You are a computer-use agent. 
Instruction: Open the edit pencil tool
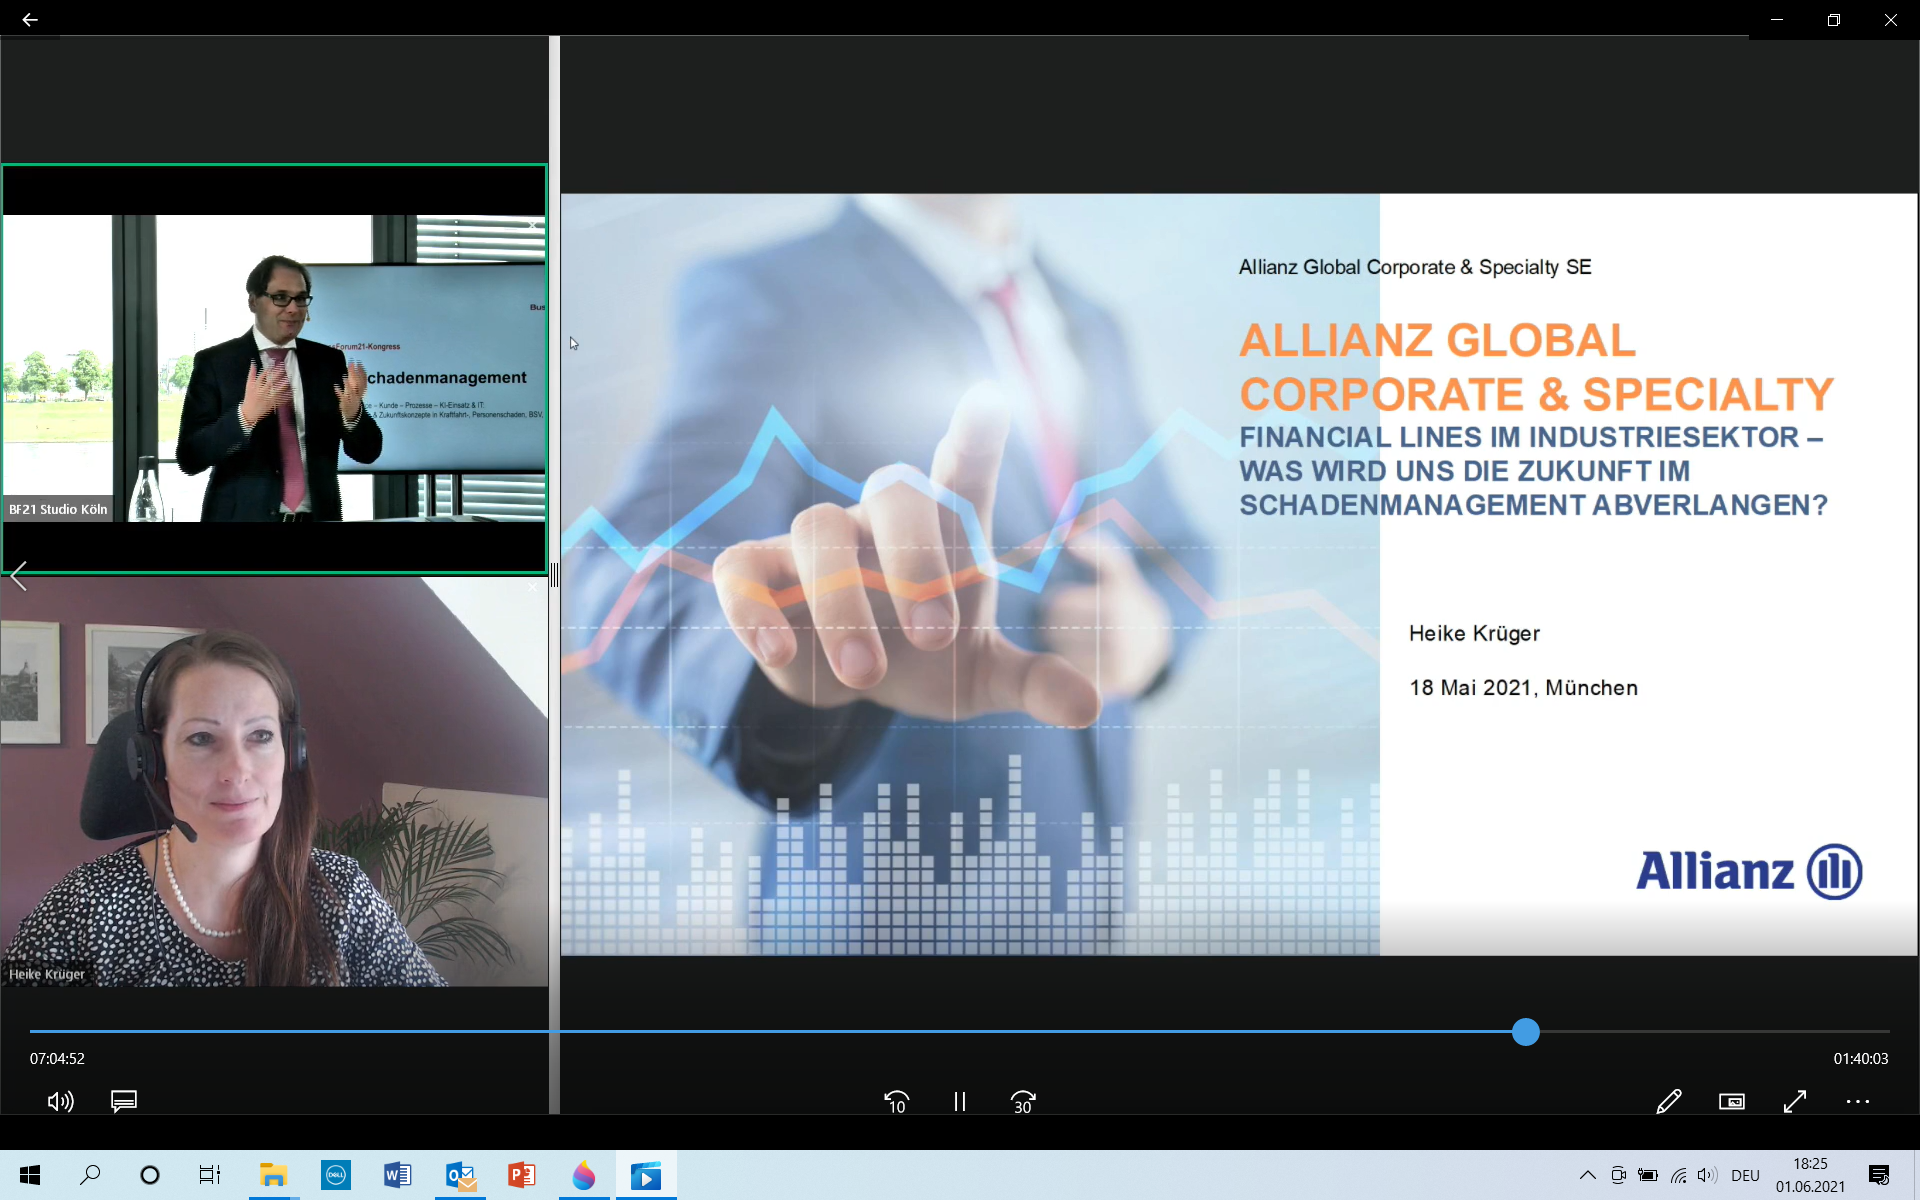click(1668, 1101)
